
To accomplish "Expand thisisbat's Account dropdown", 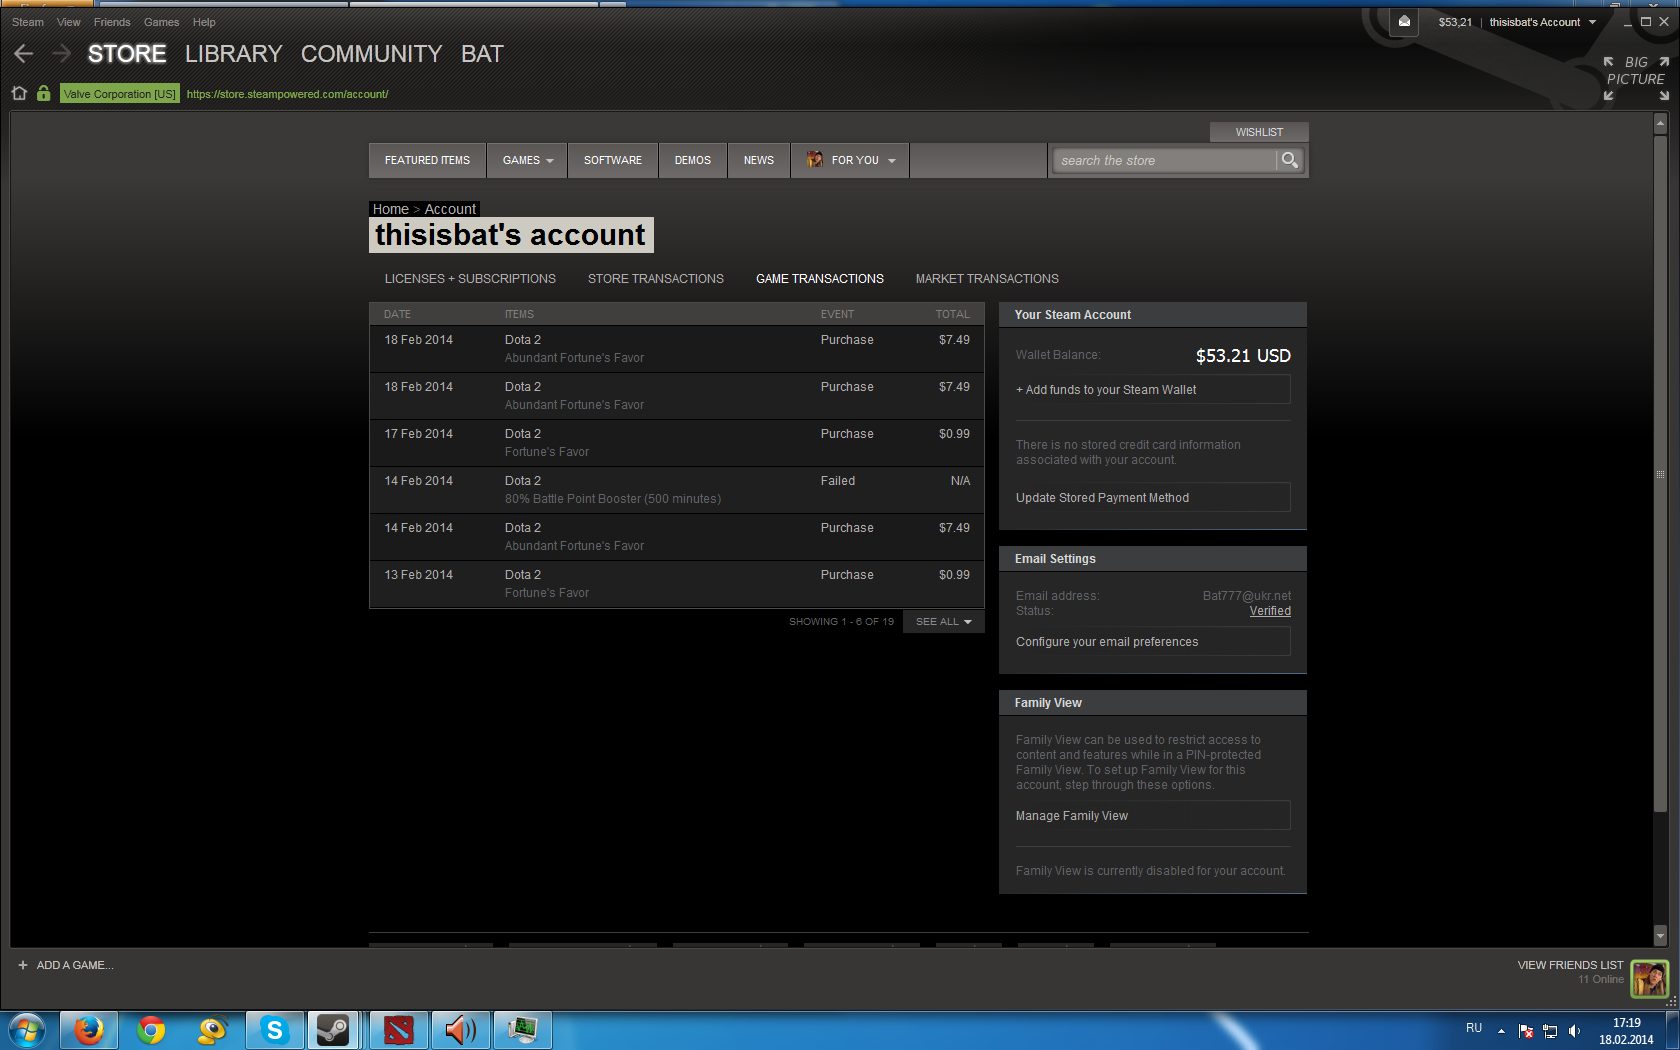I will [1542, 22].
